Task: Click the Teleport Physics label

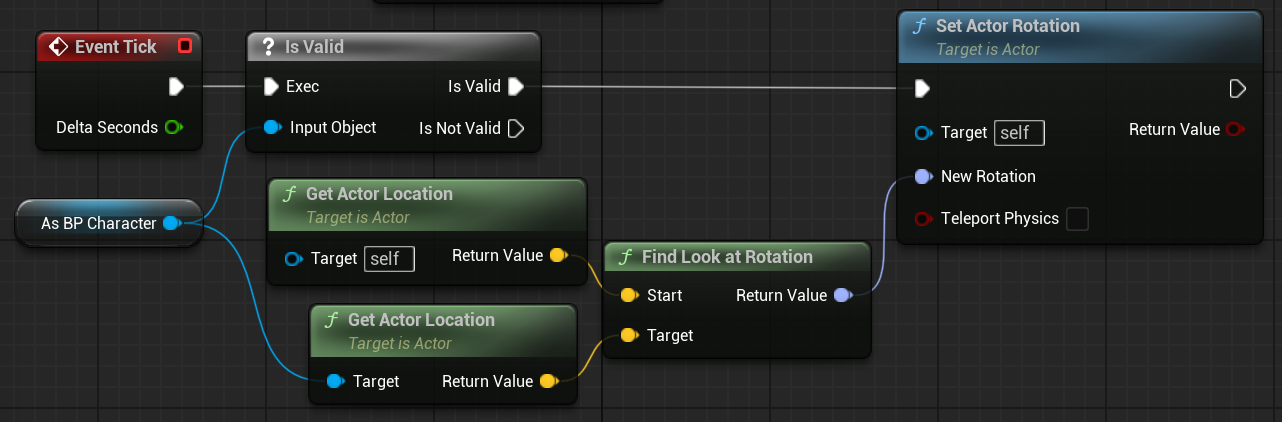Action: tap(1000, 218)
